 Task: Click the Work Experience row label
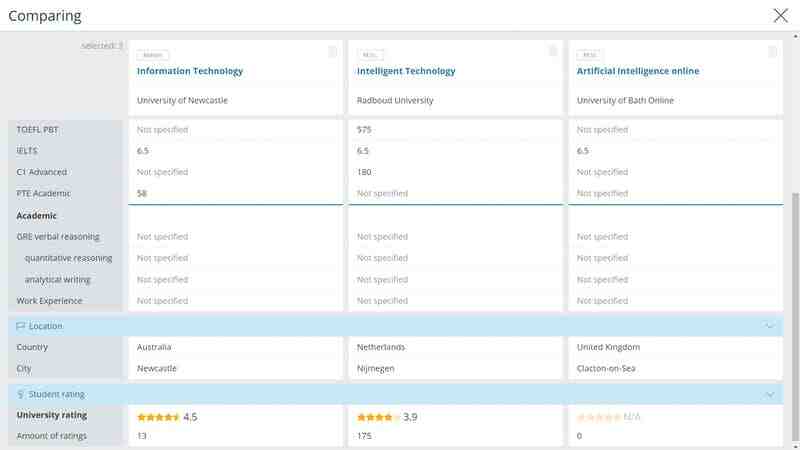click(x=49, y=301)
